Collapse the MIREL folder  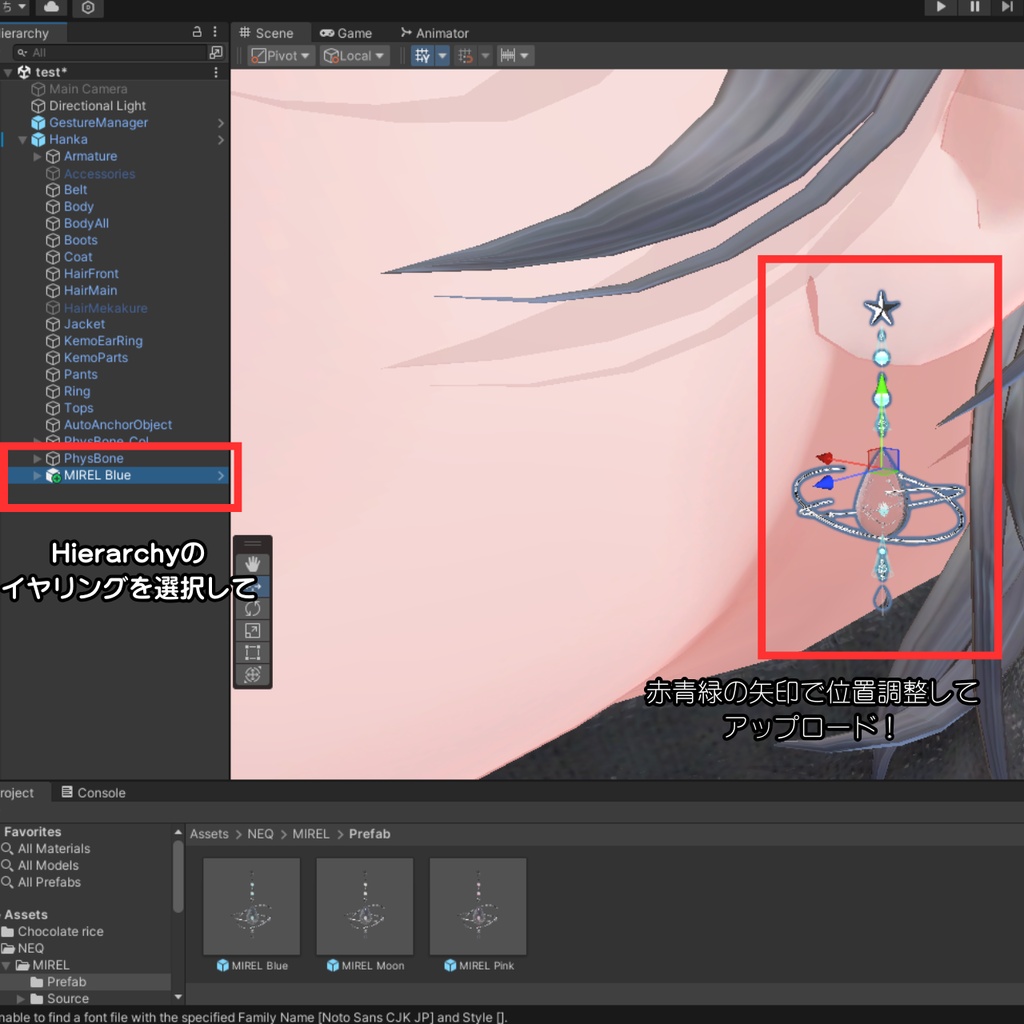[x=6, y=965]
